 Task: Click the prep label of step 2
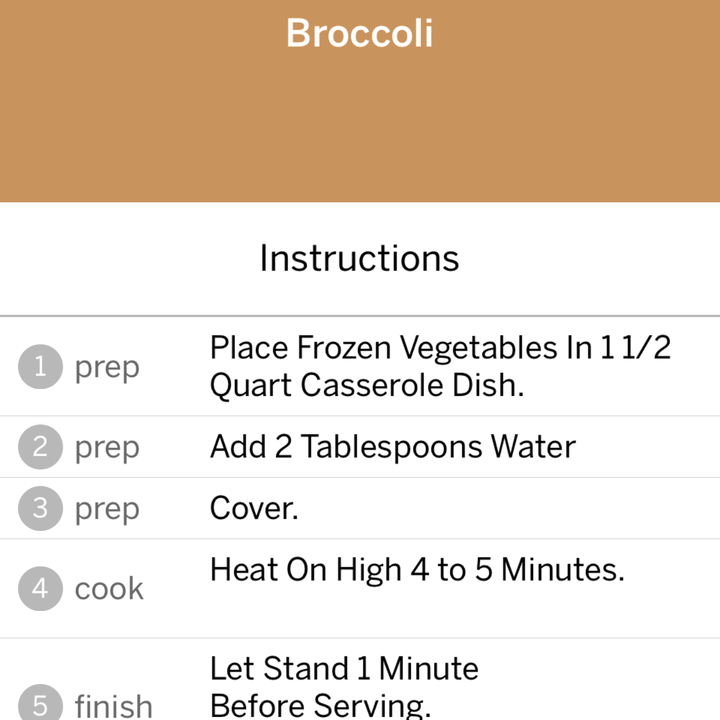coord(107,449)
